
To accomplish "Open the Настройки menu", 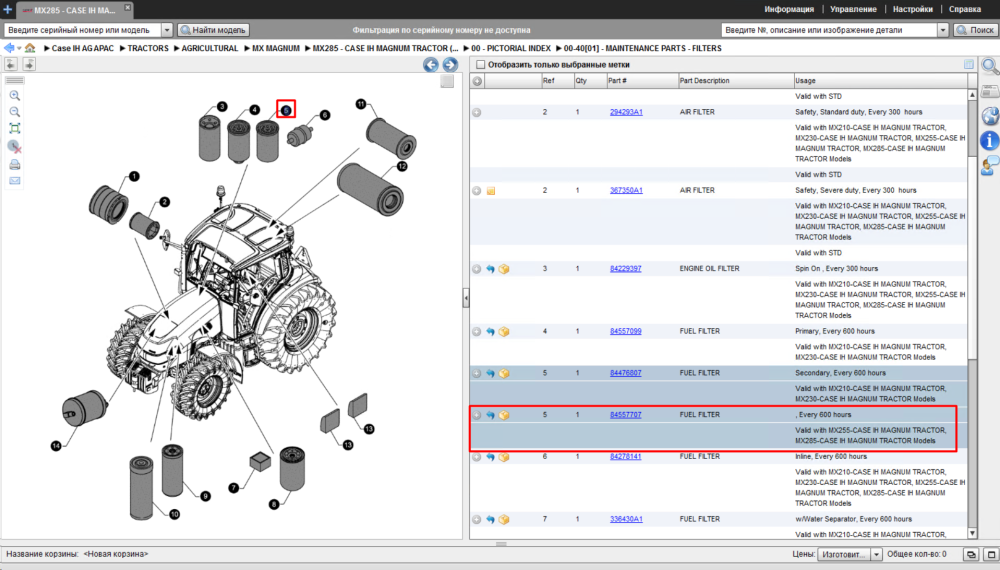I will point(913,9).
